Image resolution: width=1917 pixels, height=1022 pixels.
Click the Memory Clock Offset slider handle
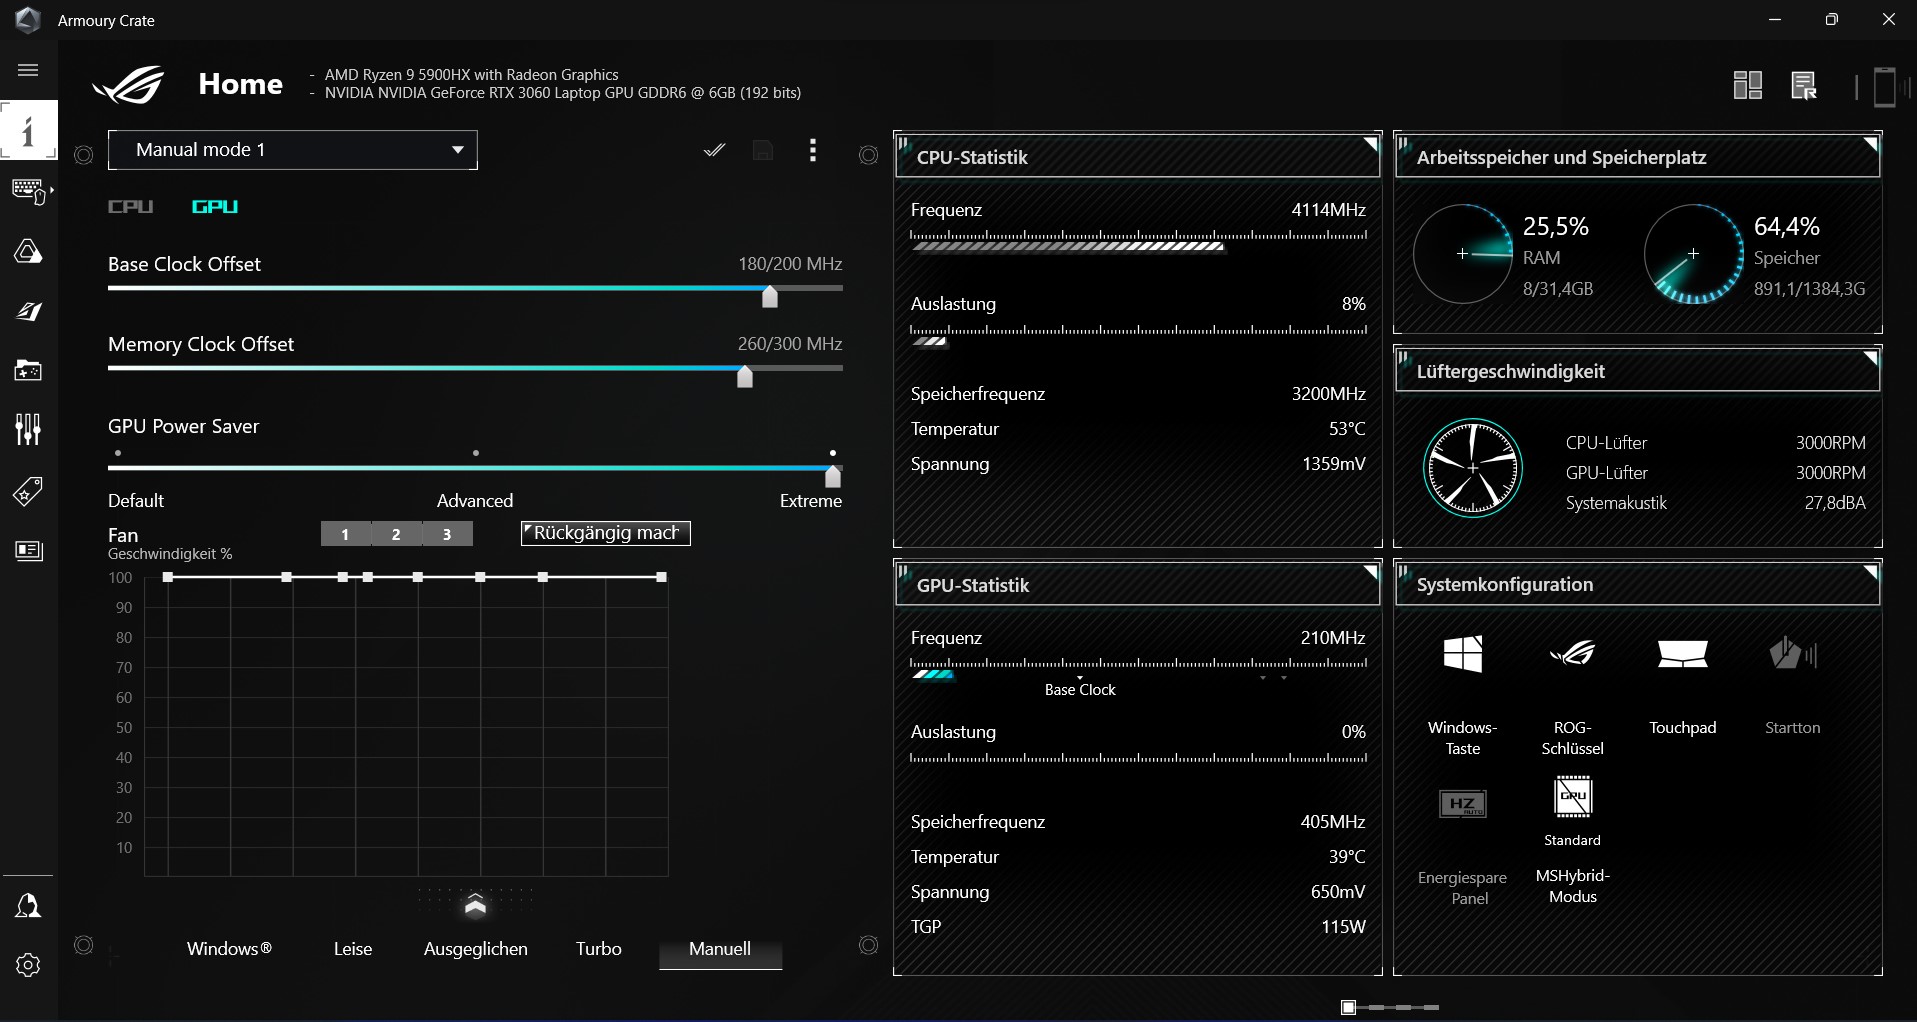click(745, 376)
